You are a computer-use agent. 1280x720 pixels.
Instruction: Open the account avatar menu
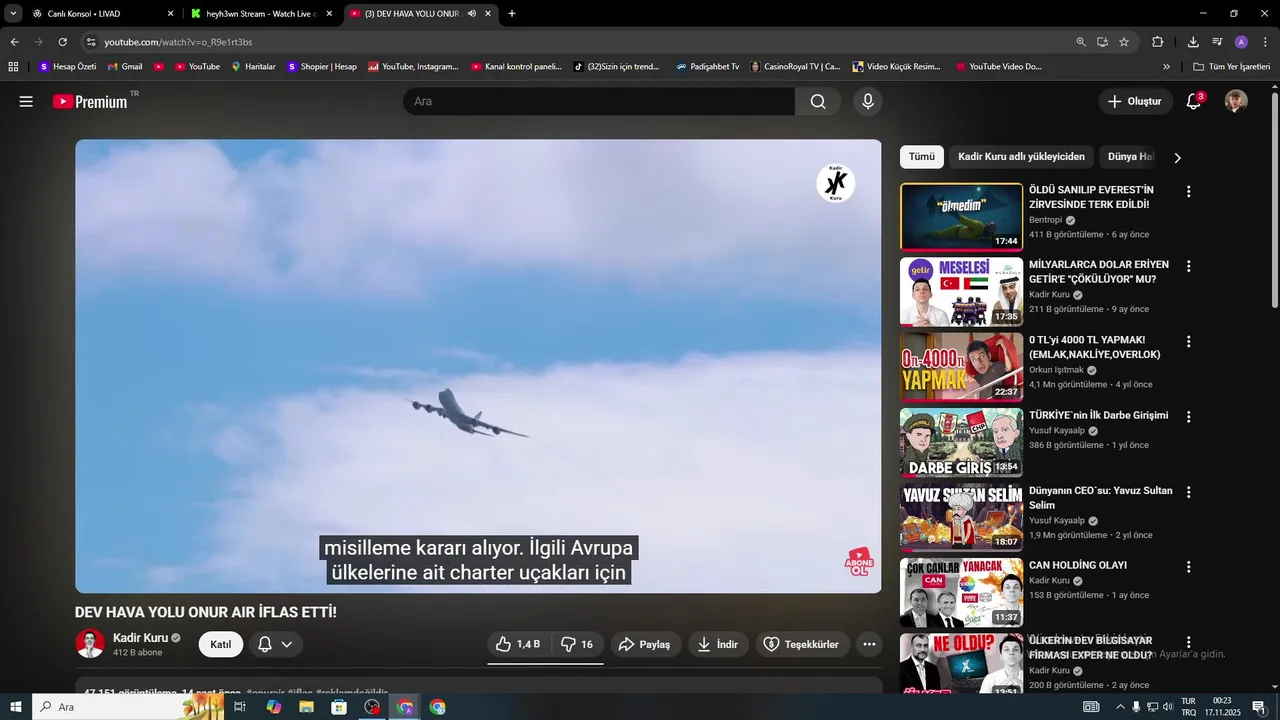[1236, 101]
